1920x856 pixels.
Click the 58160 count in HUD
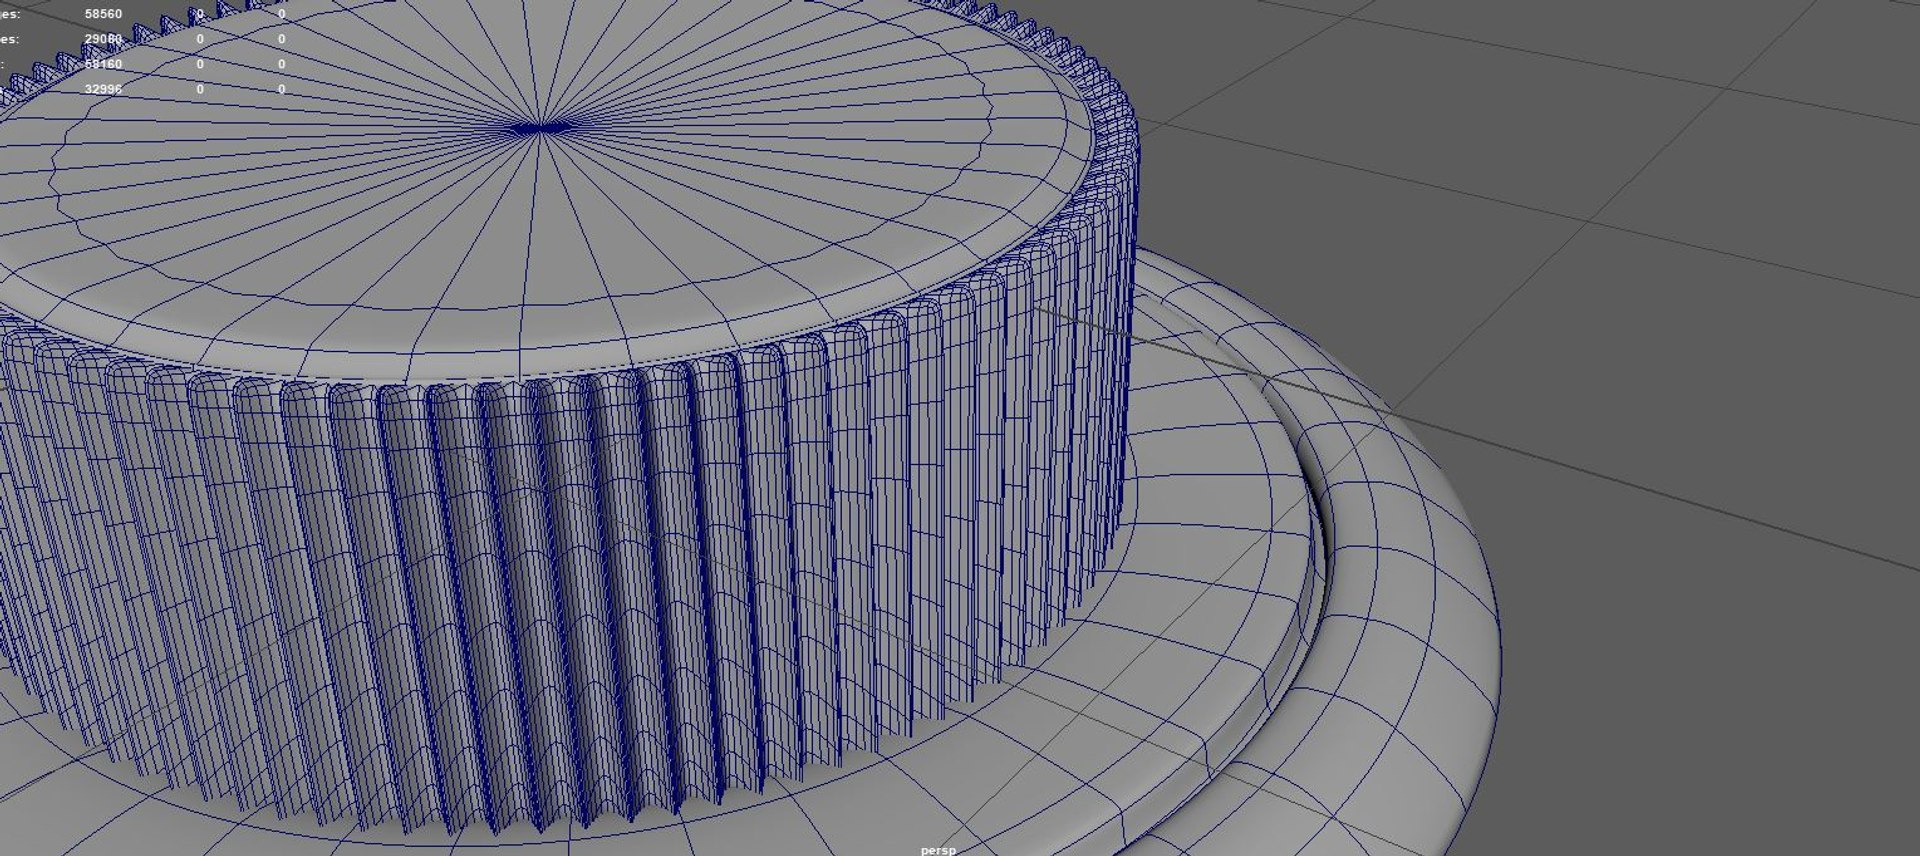103,64
